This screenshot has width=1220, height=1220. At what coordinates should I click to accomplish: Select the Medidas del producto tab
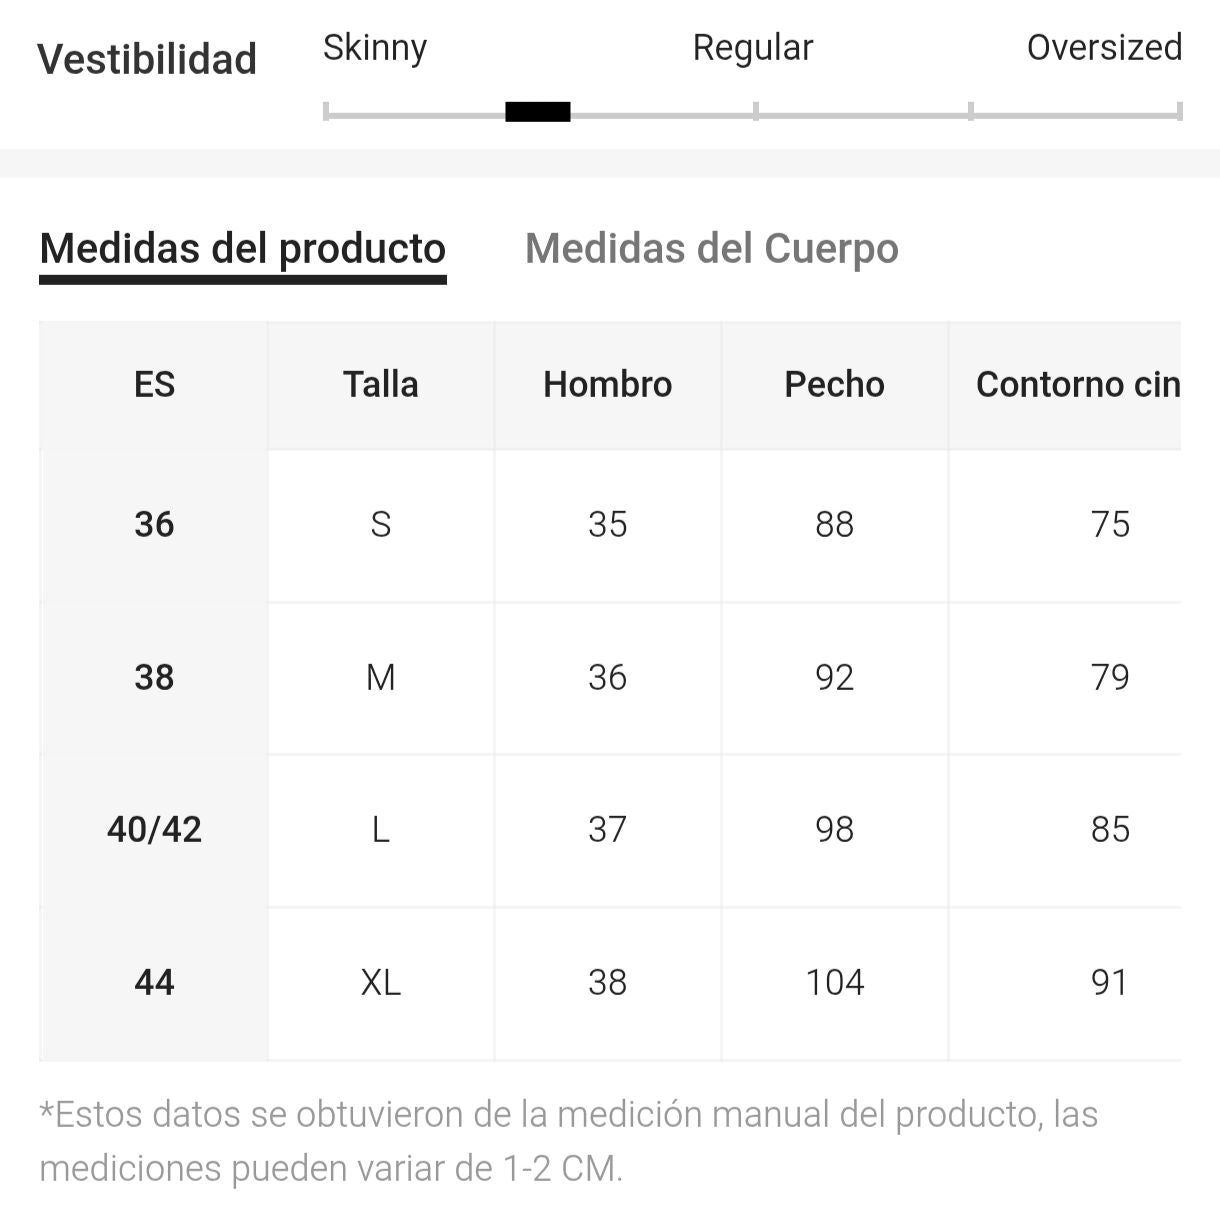tap(243, 249)
